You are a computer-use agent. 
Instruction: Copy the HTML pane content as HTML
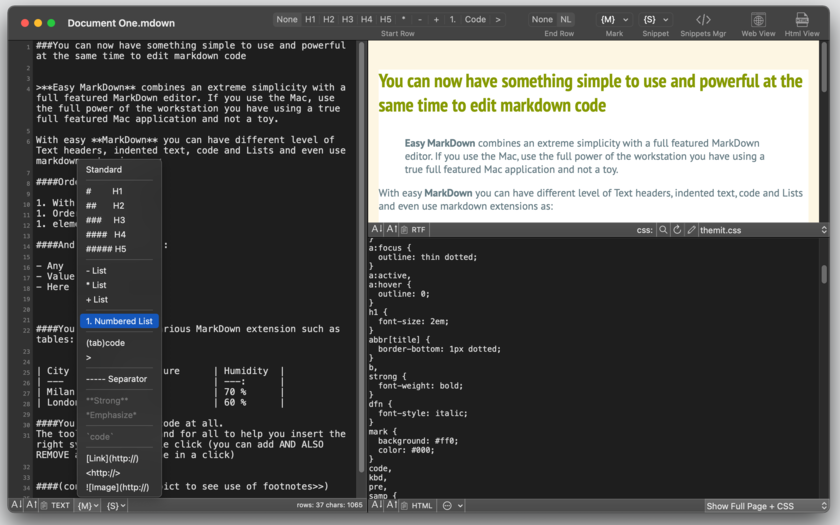417,505
